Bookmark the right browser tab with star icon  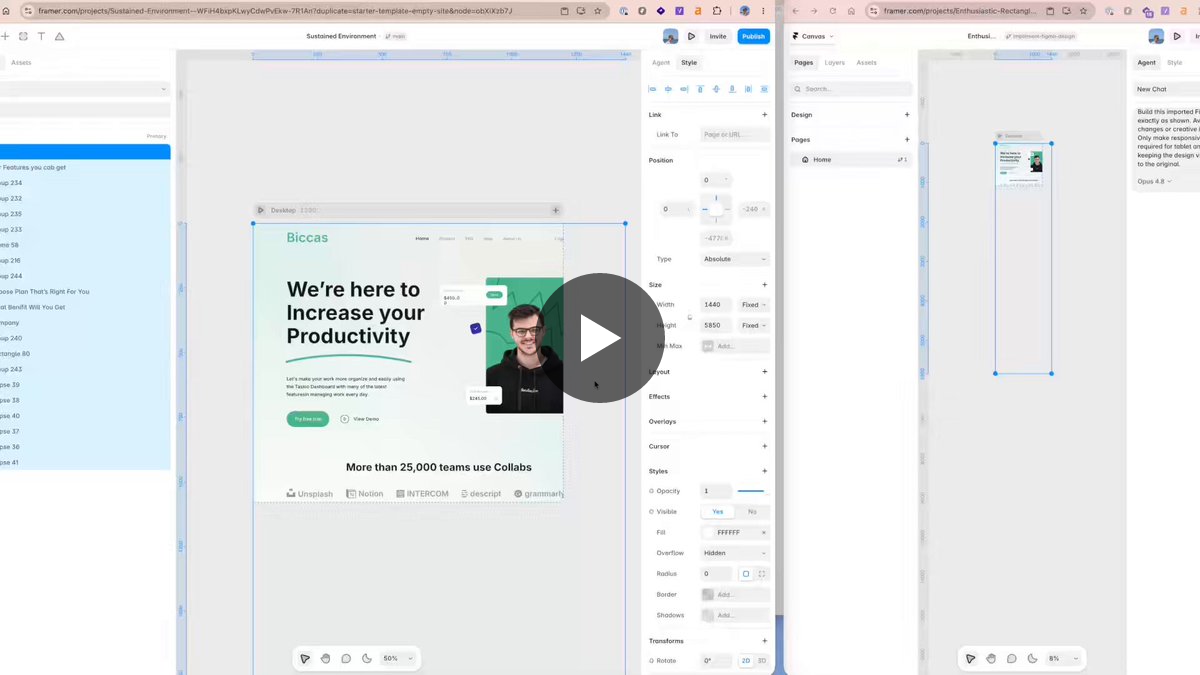click(1083, 11)
